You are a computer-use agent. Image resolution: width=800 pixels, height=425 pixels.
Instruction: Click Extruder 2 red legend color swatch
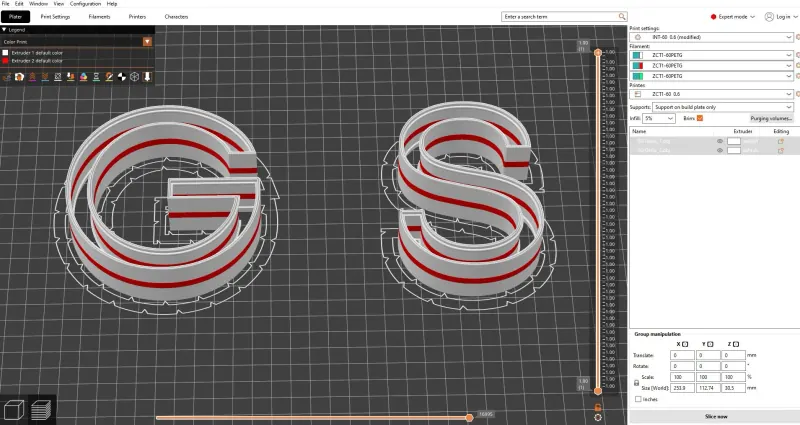(6, 61)
